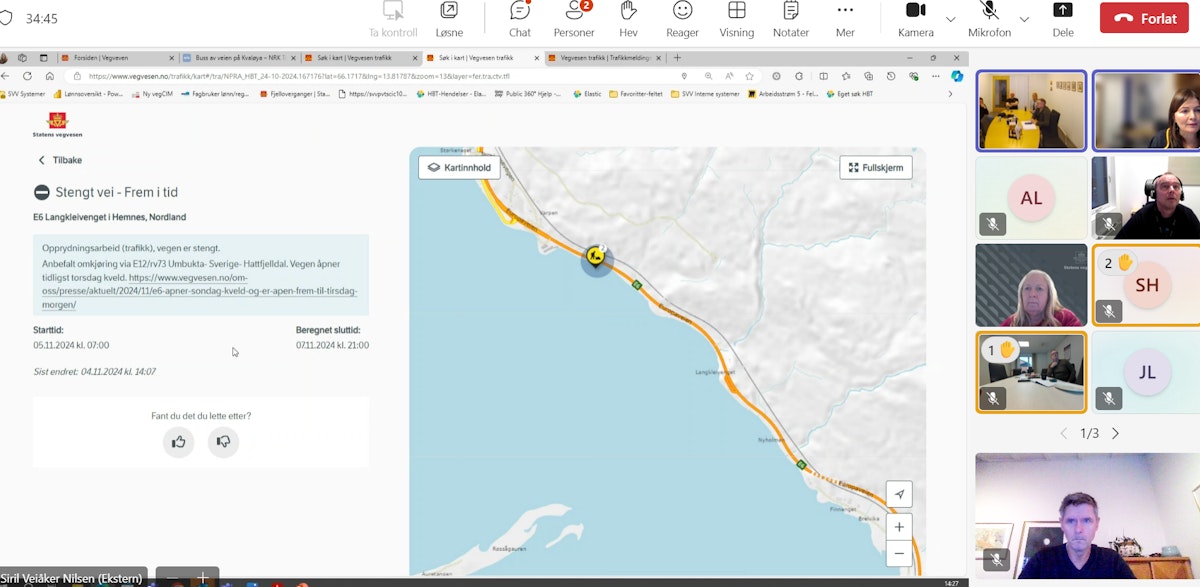Image resolution: width=1200 pixels, height=587 pixels.
Task: Open the Personer participants list
Action: (574, 18)
